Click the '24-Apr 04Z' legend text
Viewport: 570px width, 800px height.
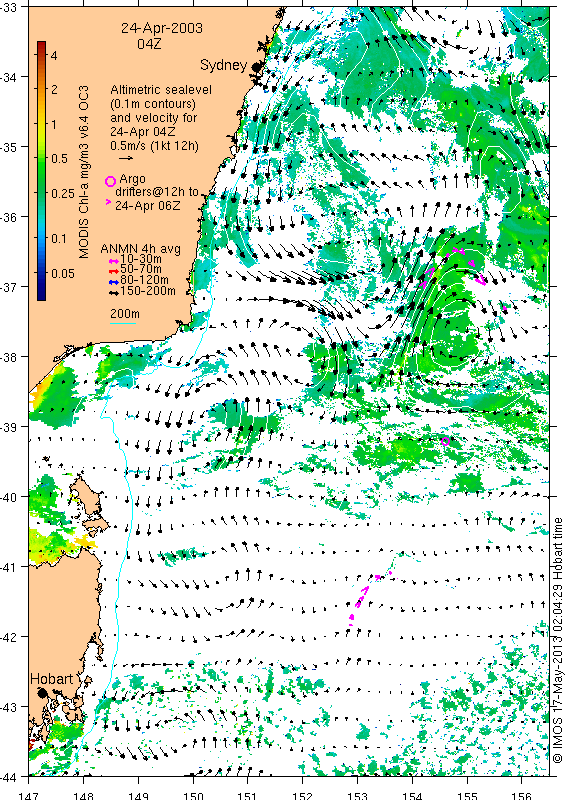tap(143, 132)
